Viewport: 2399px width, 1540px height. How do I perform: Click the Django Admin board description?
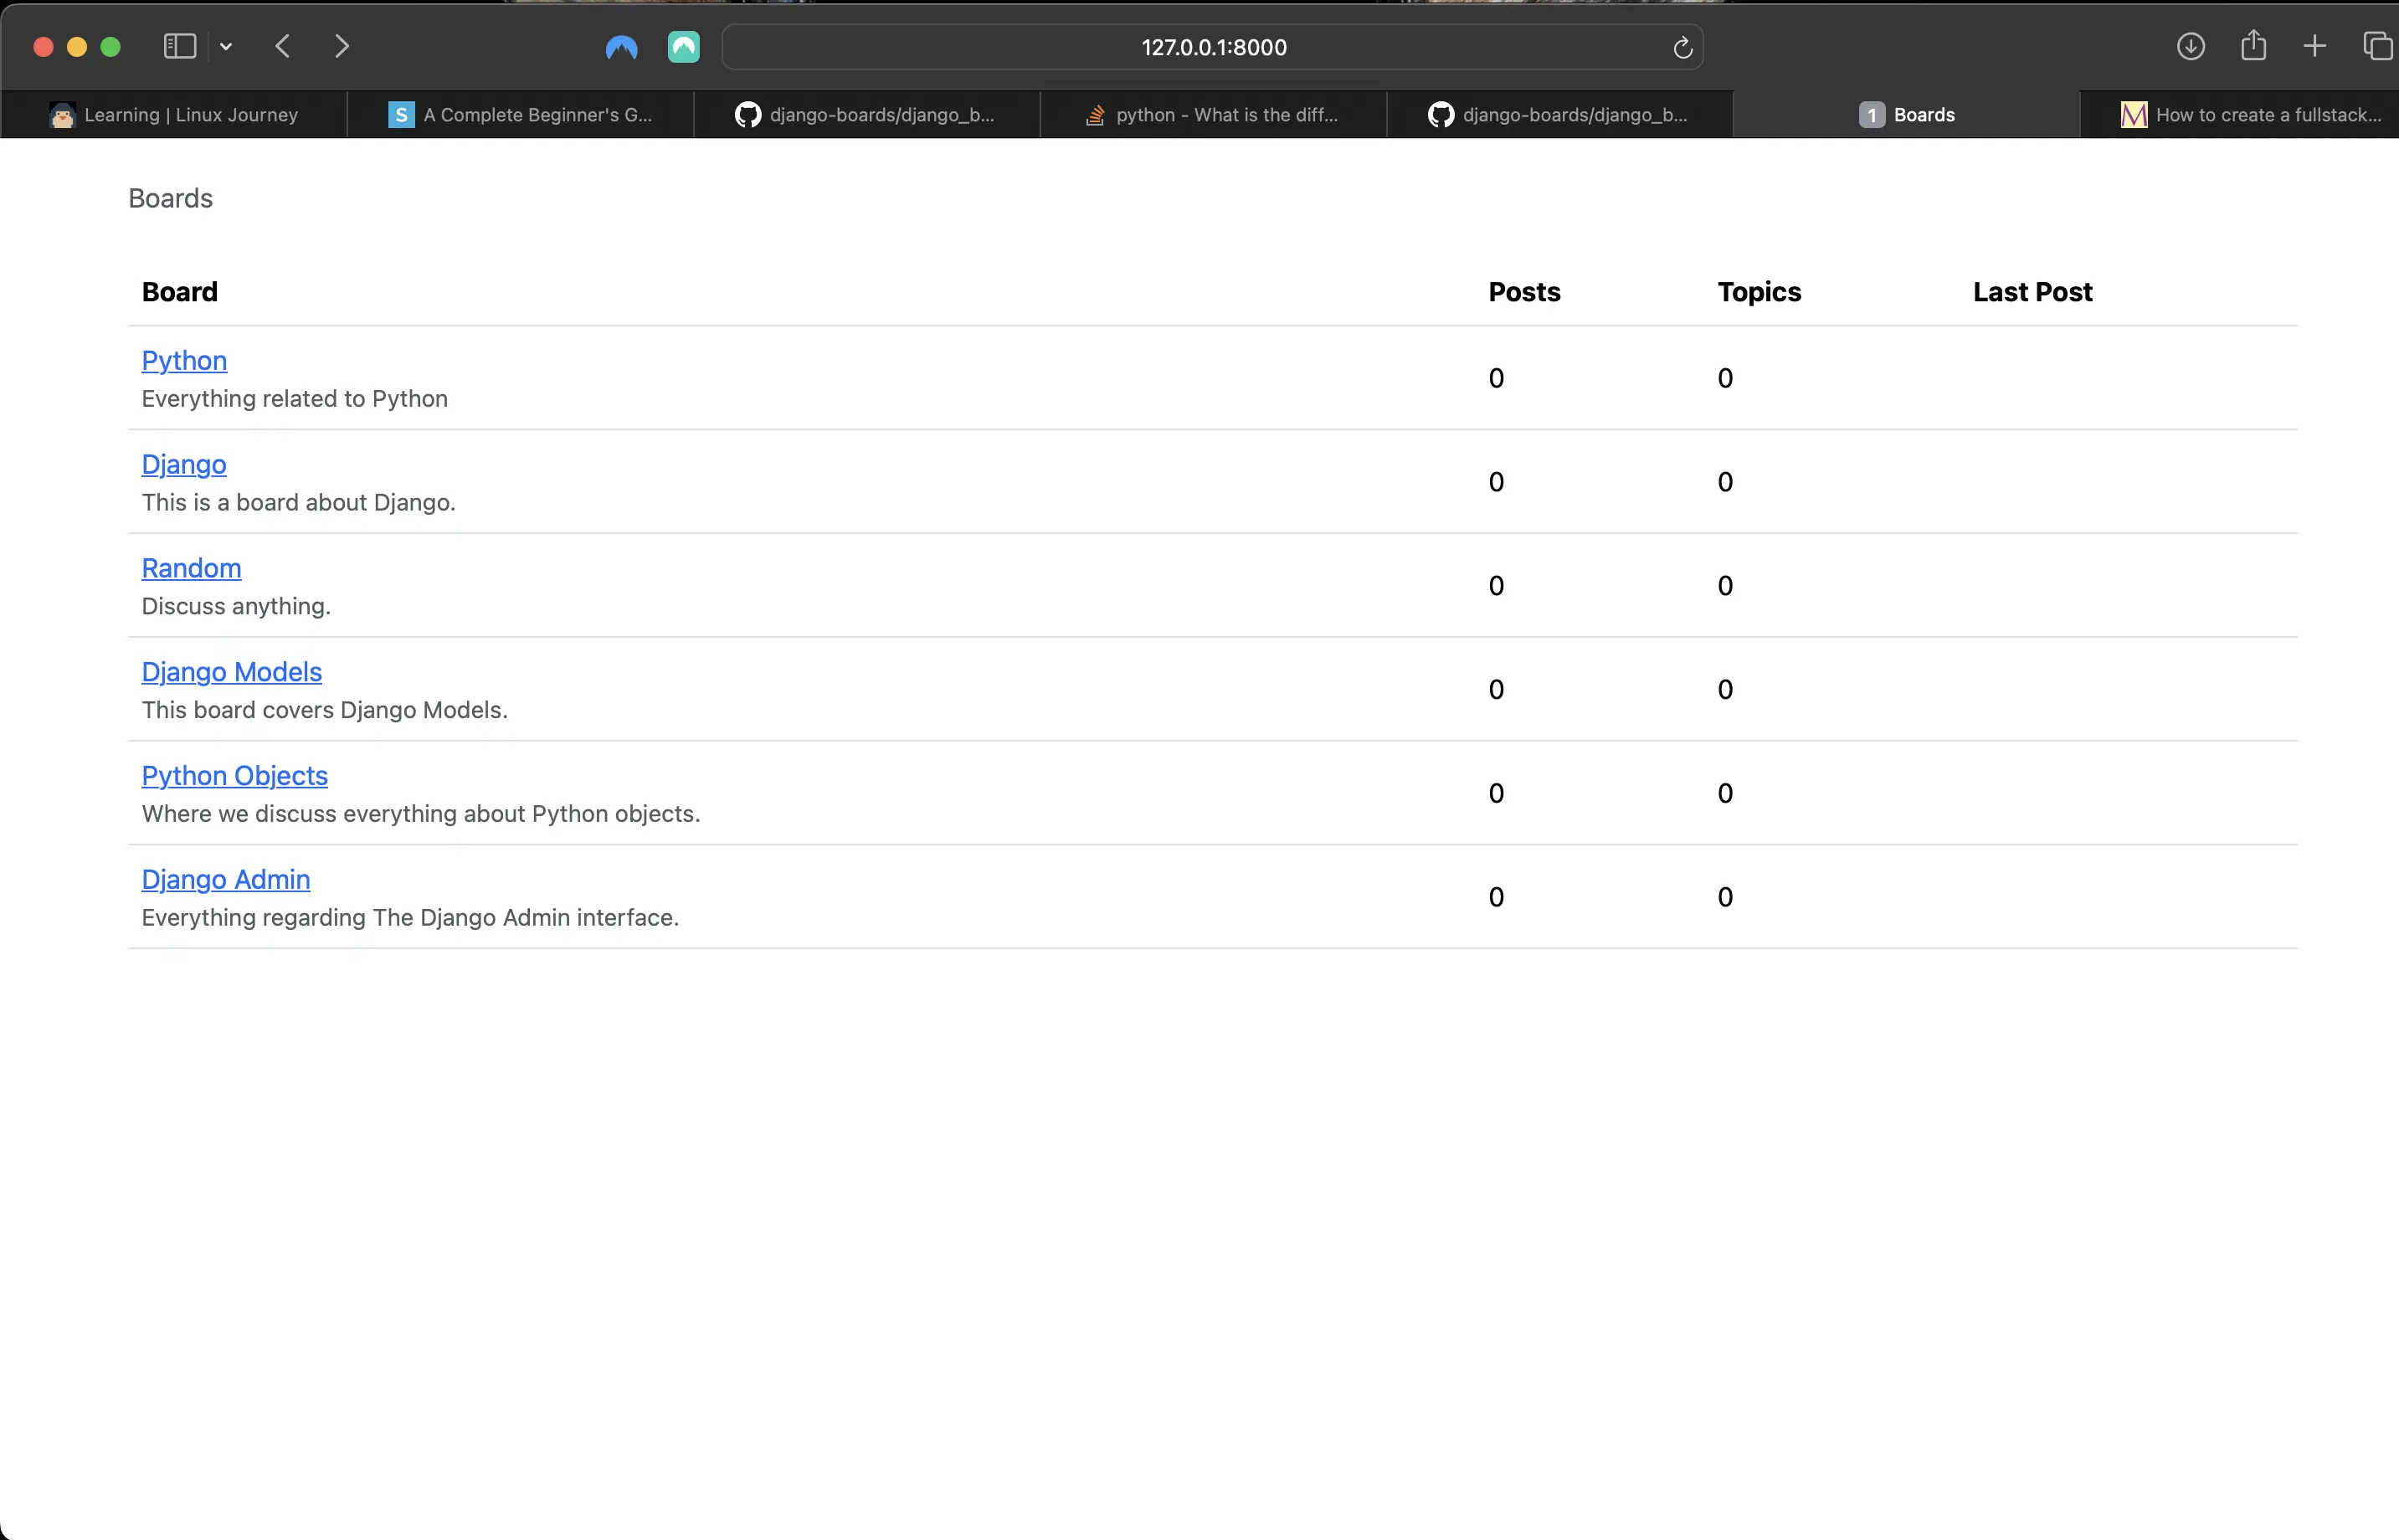pyautogui.click(x=410, y=918)
